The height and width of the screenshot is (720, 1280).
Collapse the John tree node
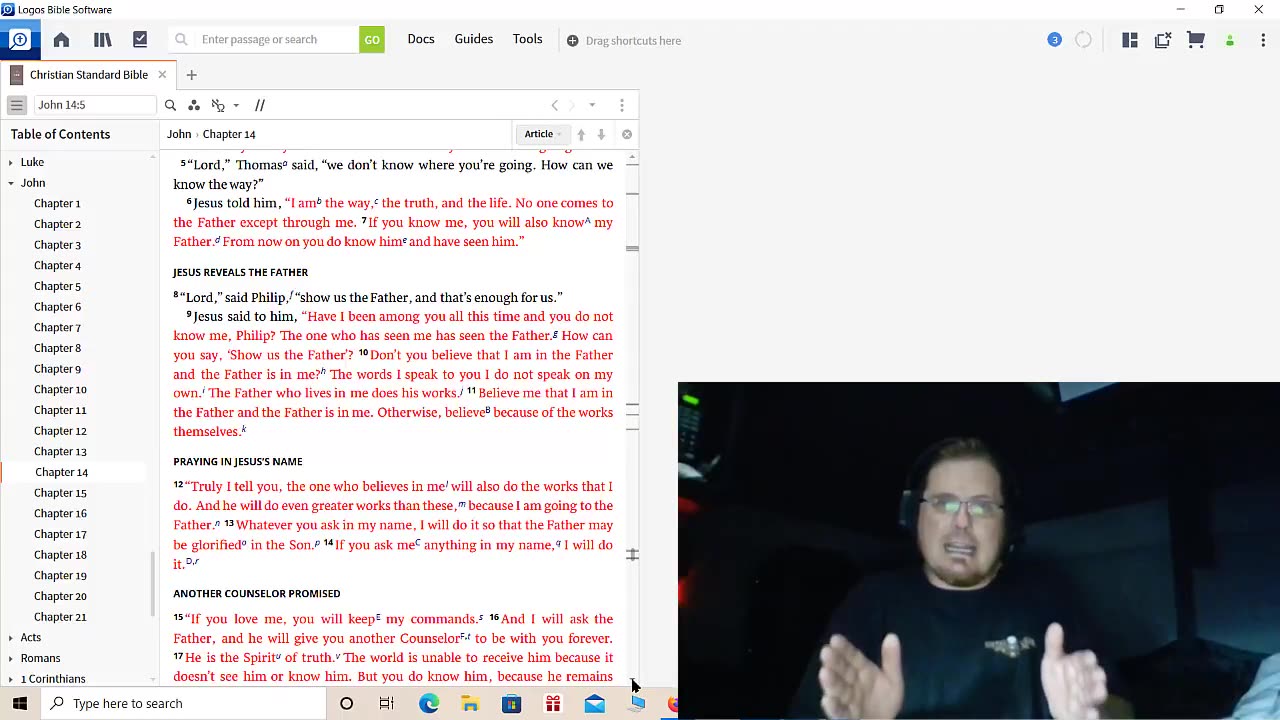coord(11,183)
